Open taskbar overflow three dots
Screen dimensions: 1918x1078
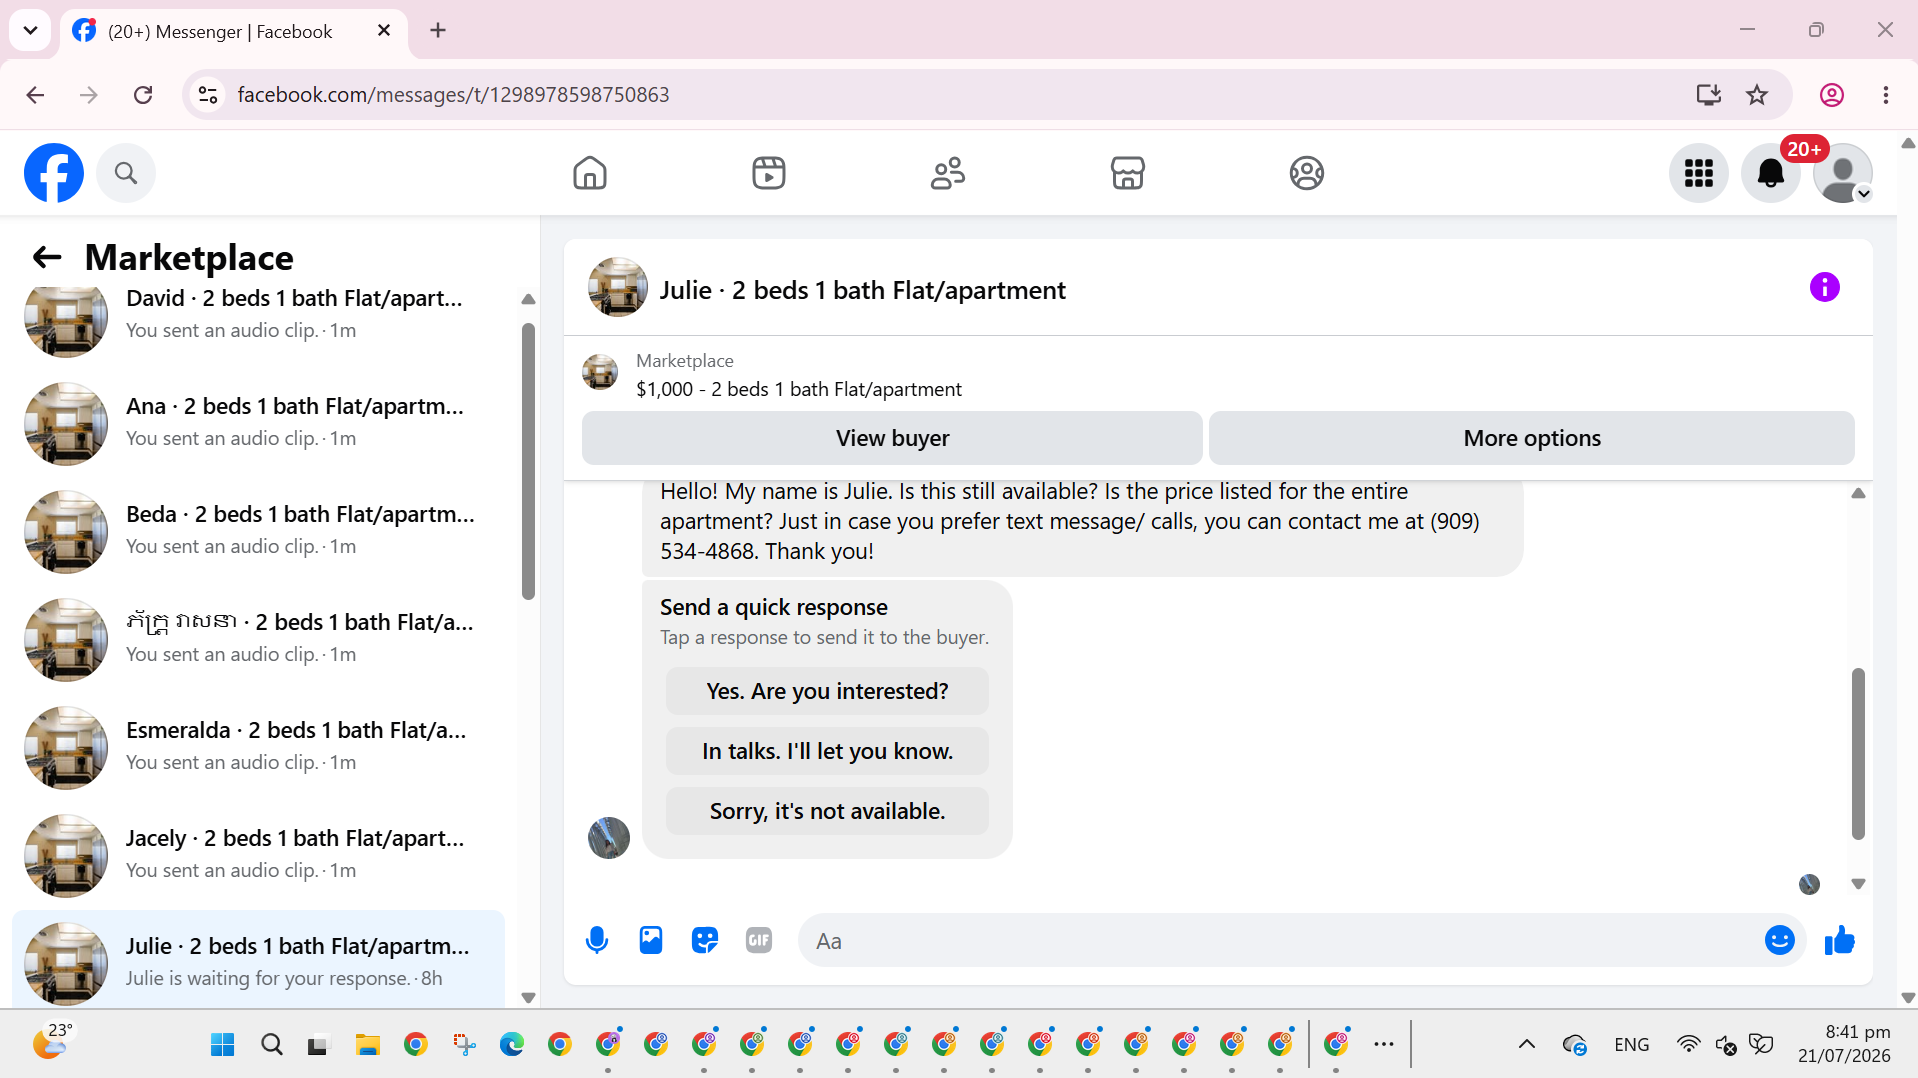[x=1384, y=1045]
